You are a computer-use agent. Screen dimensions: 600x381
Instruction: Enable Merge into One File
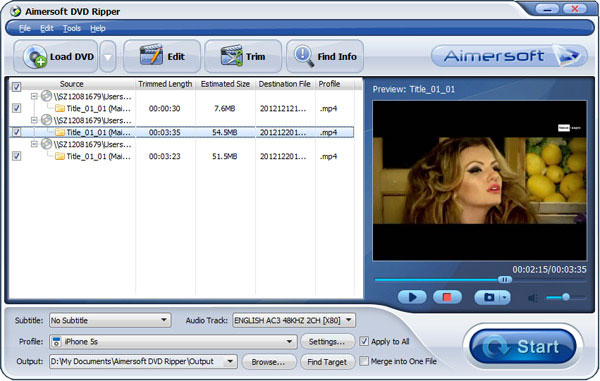[x=364, y=361]
